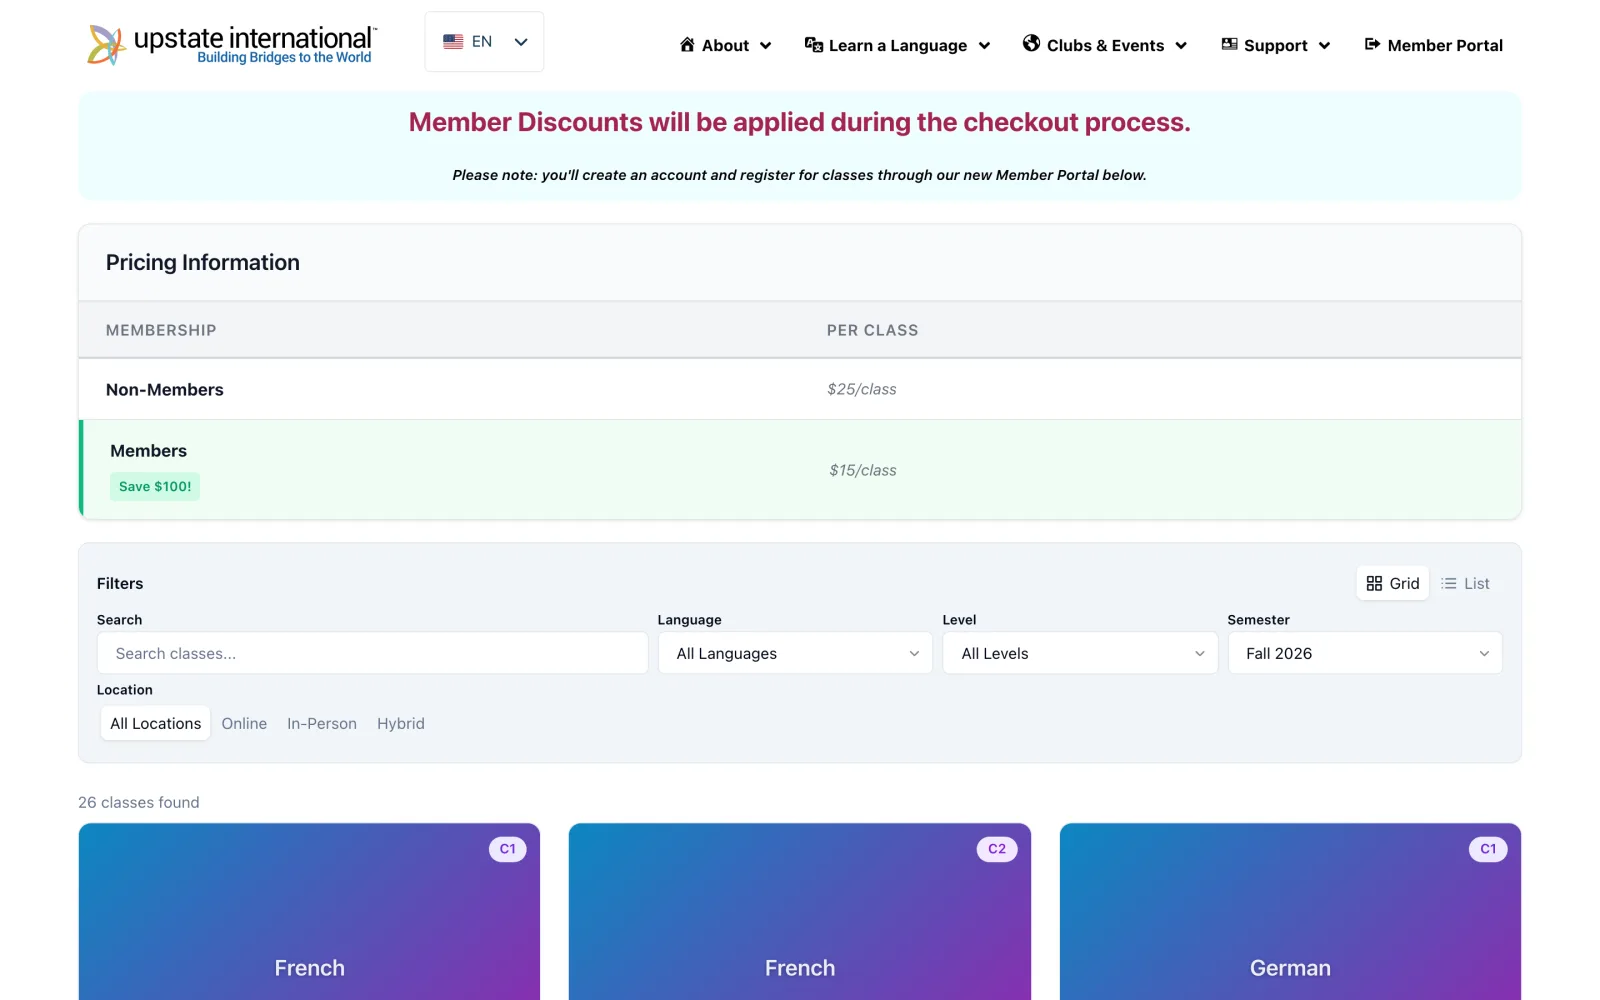Switch to Grid view
Viewport: 1600px width, 1000px height.
[1393, 583]
